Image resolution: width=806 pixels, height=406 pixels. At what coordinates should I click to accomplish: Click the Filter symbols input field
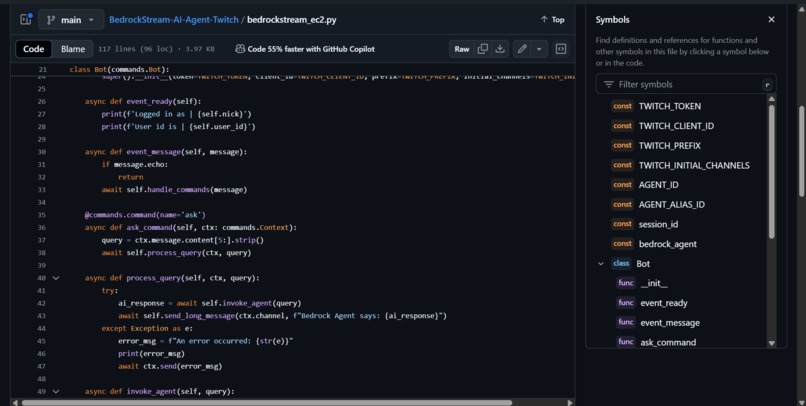tap(686, 84)
